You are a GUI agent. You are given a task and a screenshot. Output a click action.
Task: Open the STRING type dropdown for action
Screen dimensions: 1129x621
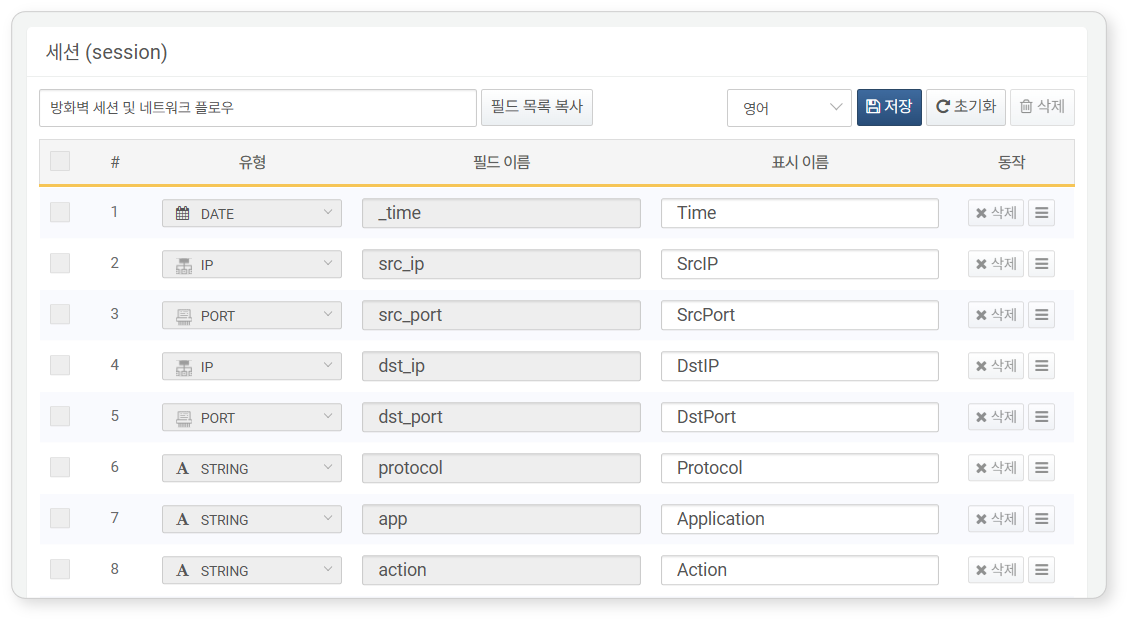click(252, 570)
